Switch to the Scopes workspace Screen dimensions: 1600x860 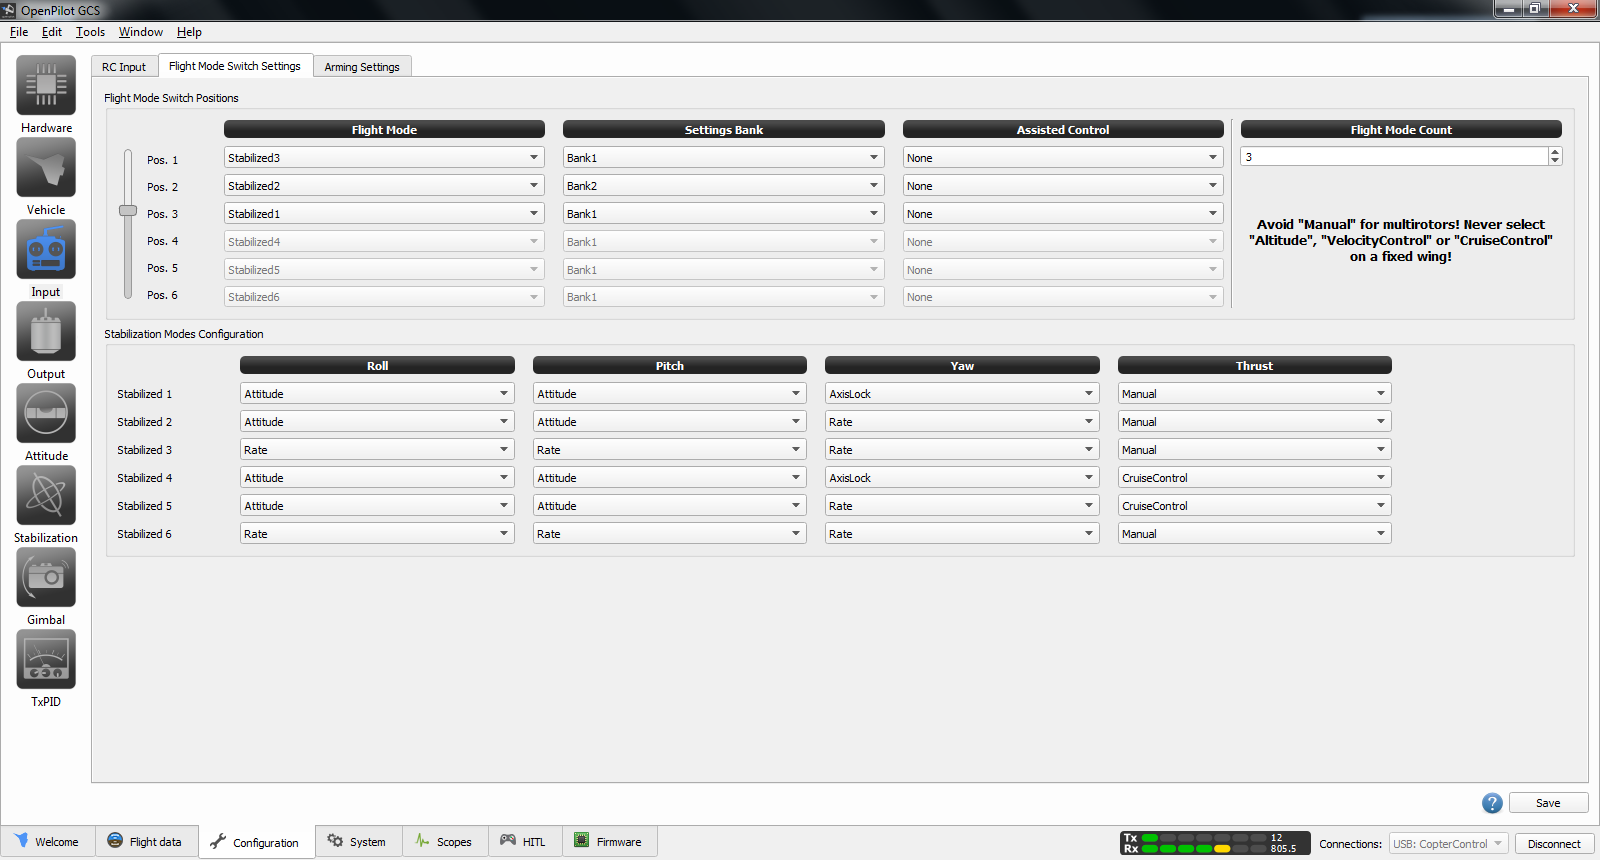click(x=445, y=842)
